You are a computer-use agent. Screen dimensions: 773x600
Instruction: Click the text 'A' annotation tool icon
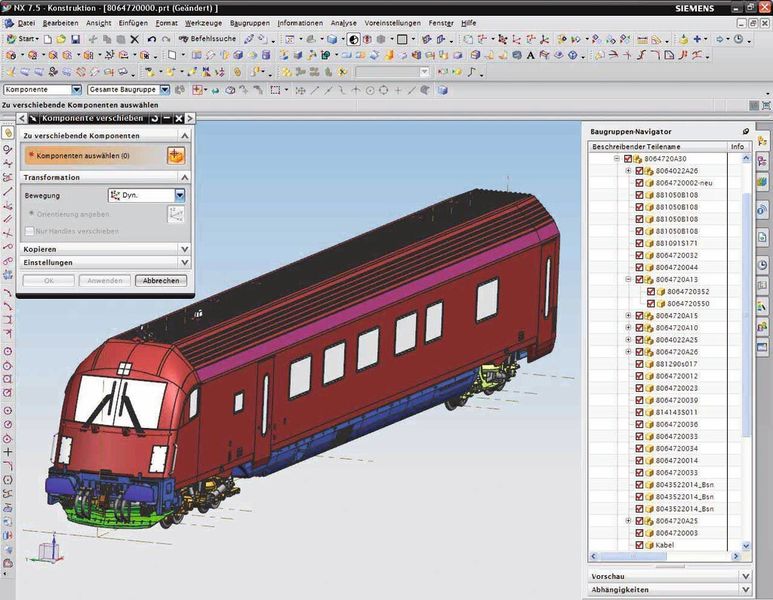530,55
